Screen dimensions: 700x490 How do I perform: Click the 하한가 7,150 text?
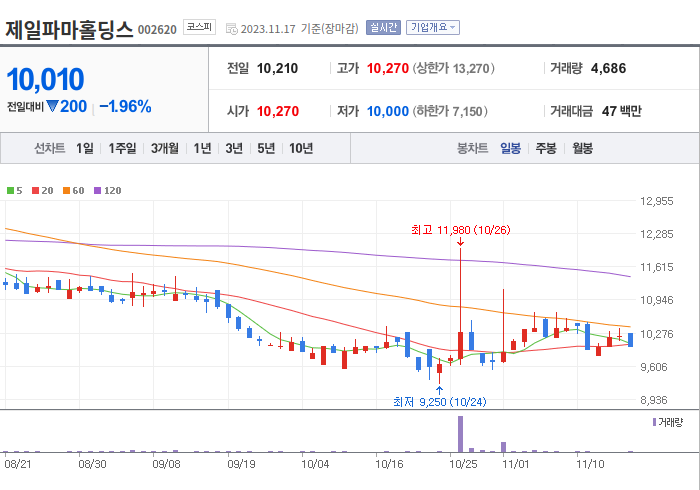click(450, 111)
